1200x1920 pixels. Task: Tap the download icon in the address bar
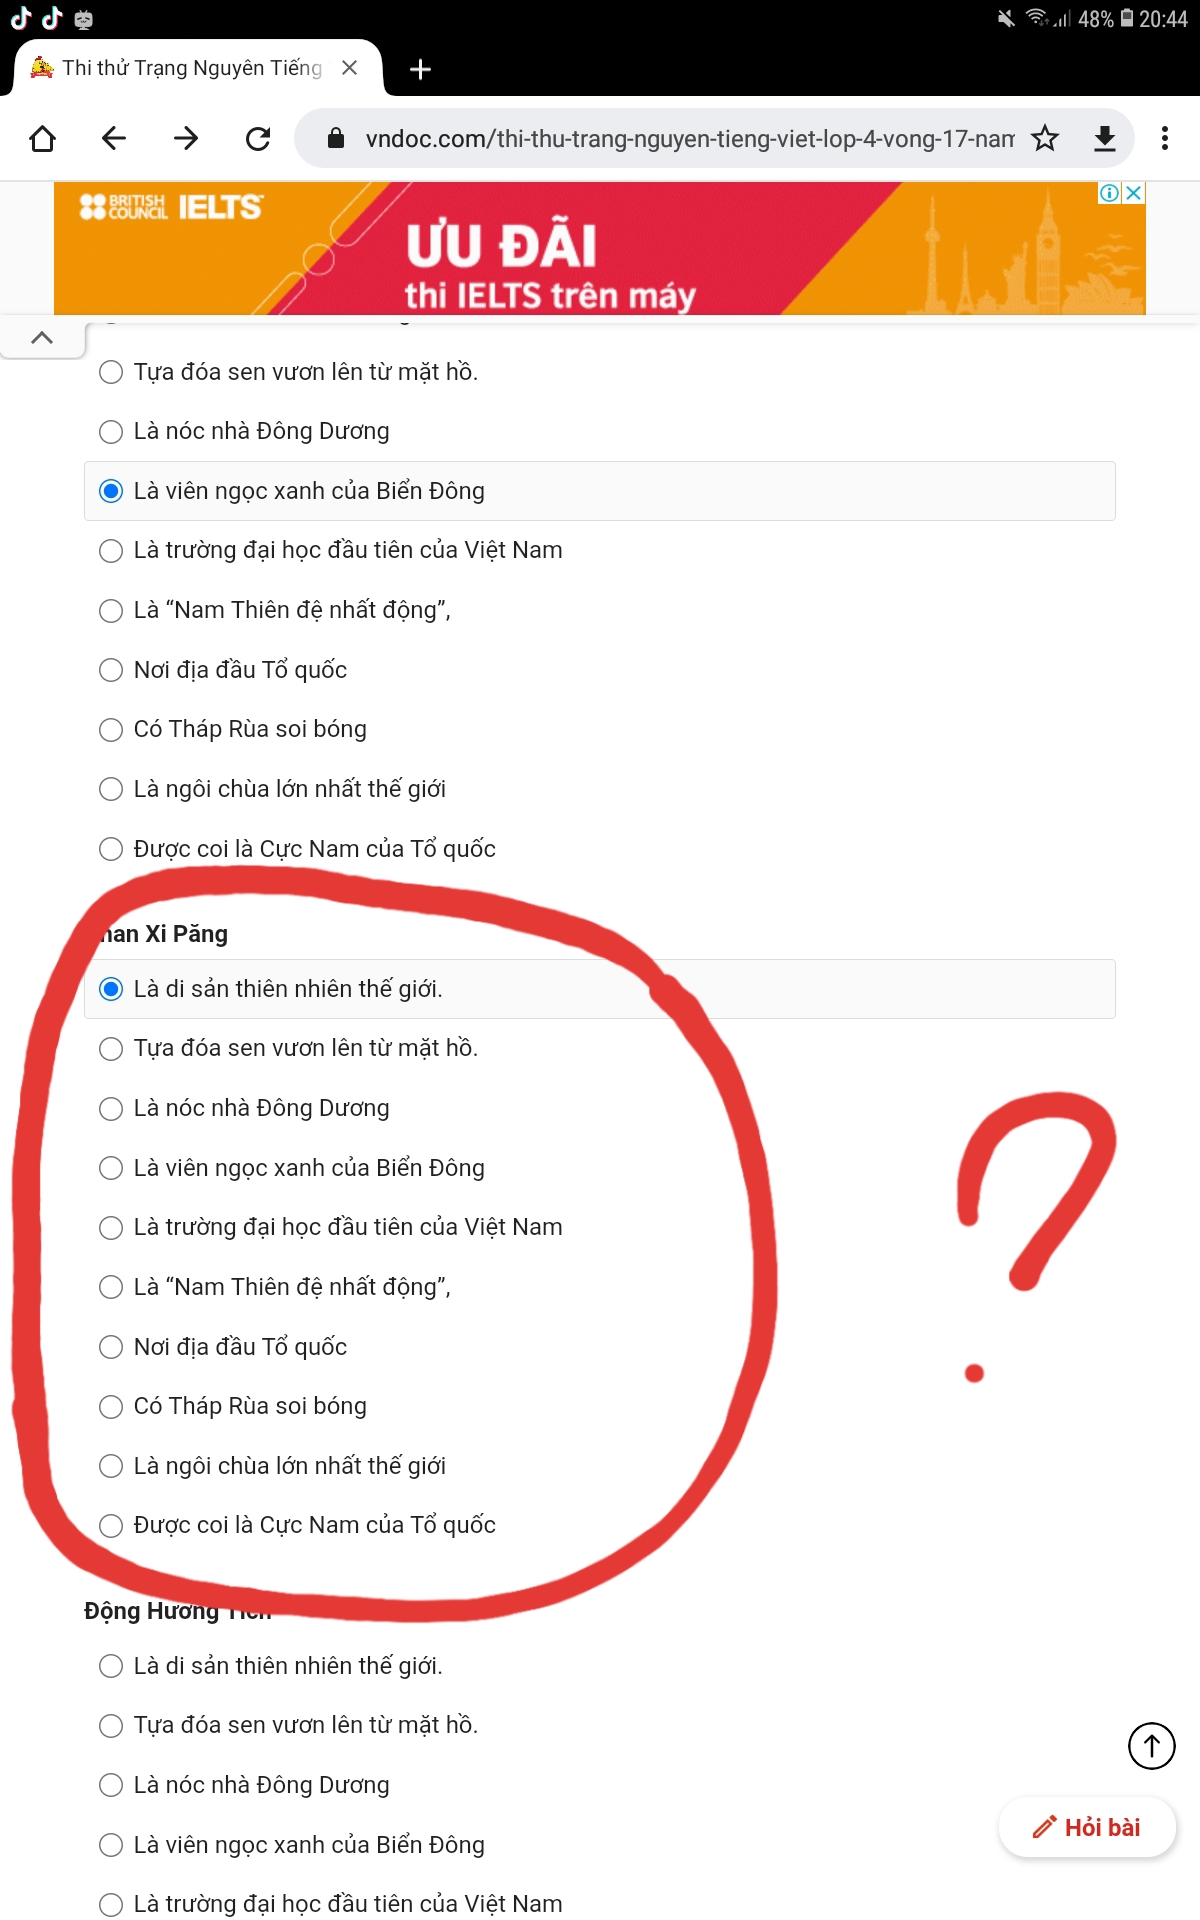click(1104, 138)
